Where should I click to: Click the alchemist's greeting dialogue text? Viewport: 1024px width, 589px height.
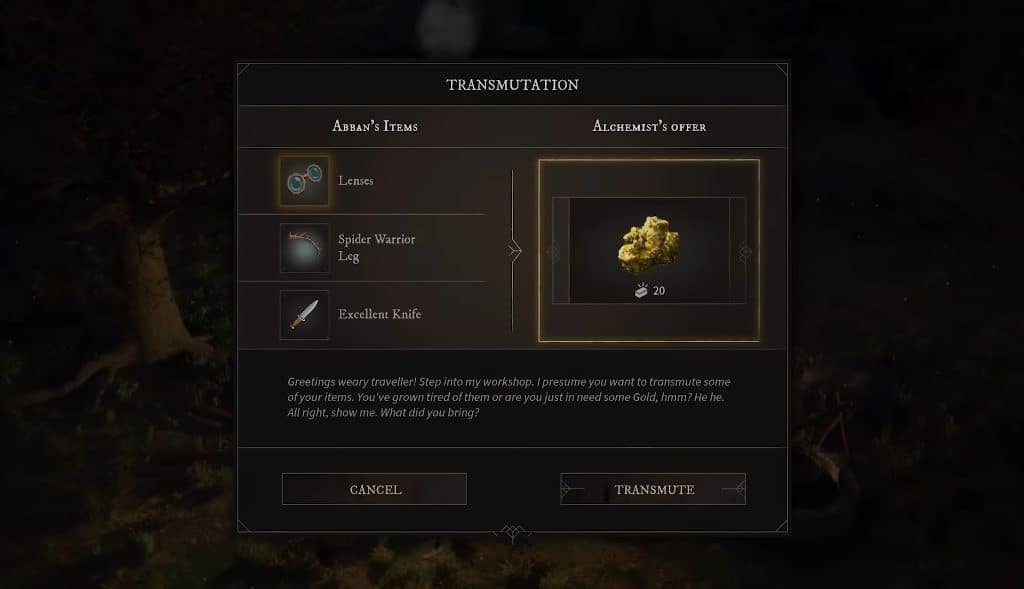tap(509, 397)
